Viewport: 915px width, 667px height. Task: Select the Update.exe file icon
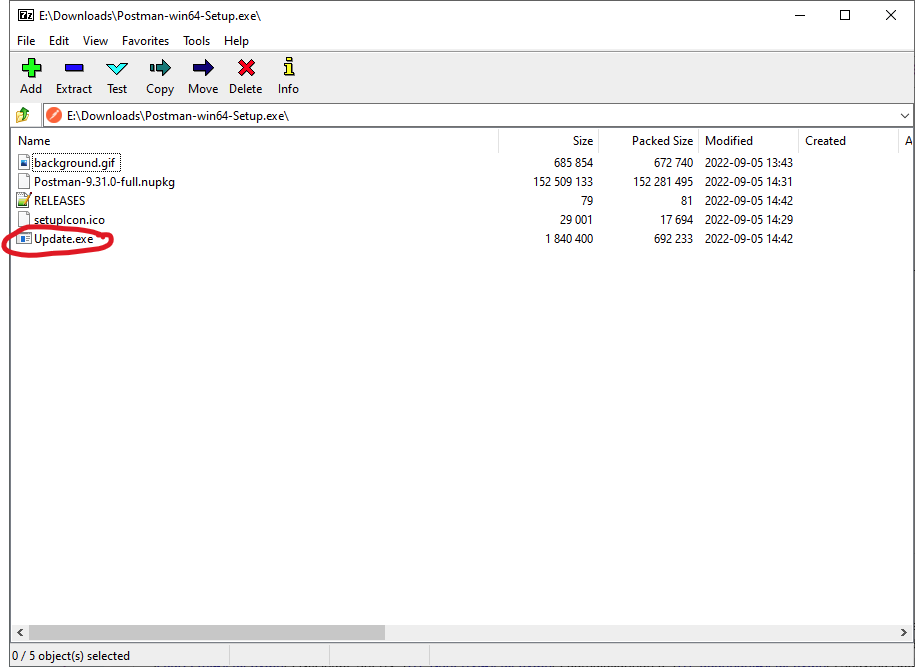click(x=24, y=239)
